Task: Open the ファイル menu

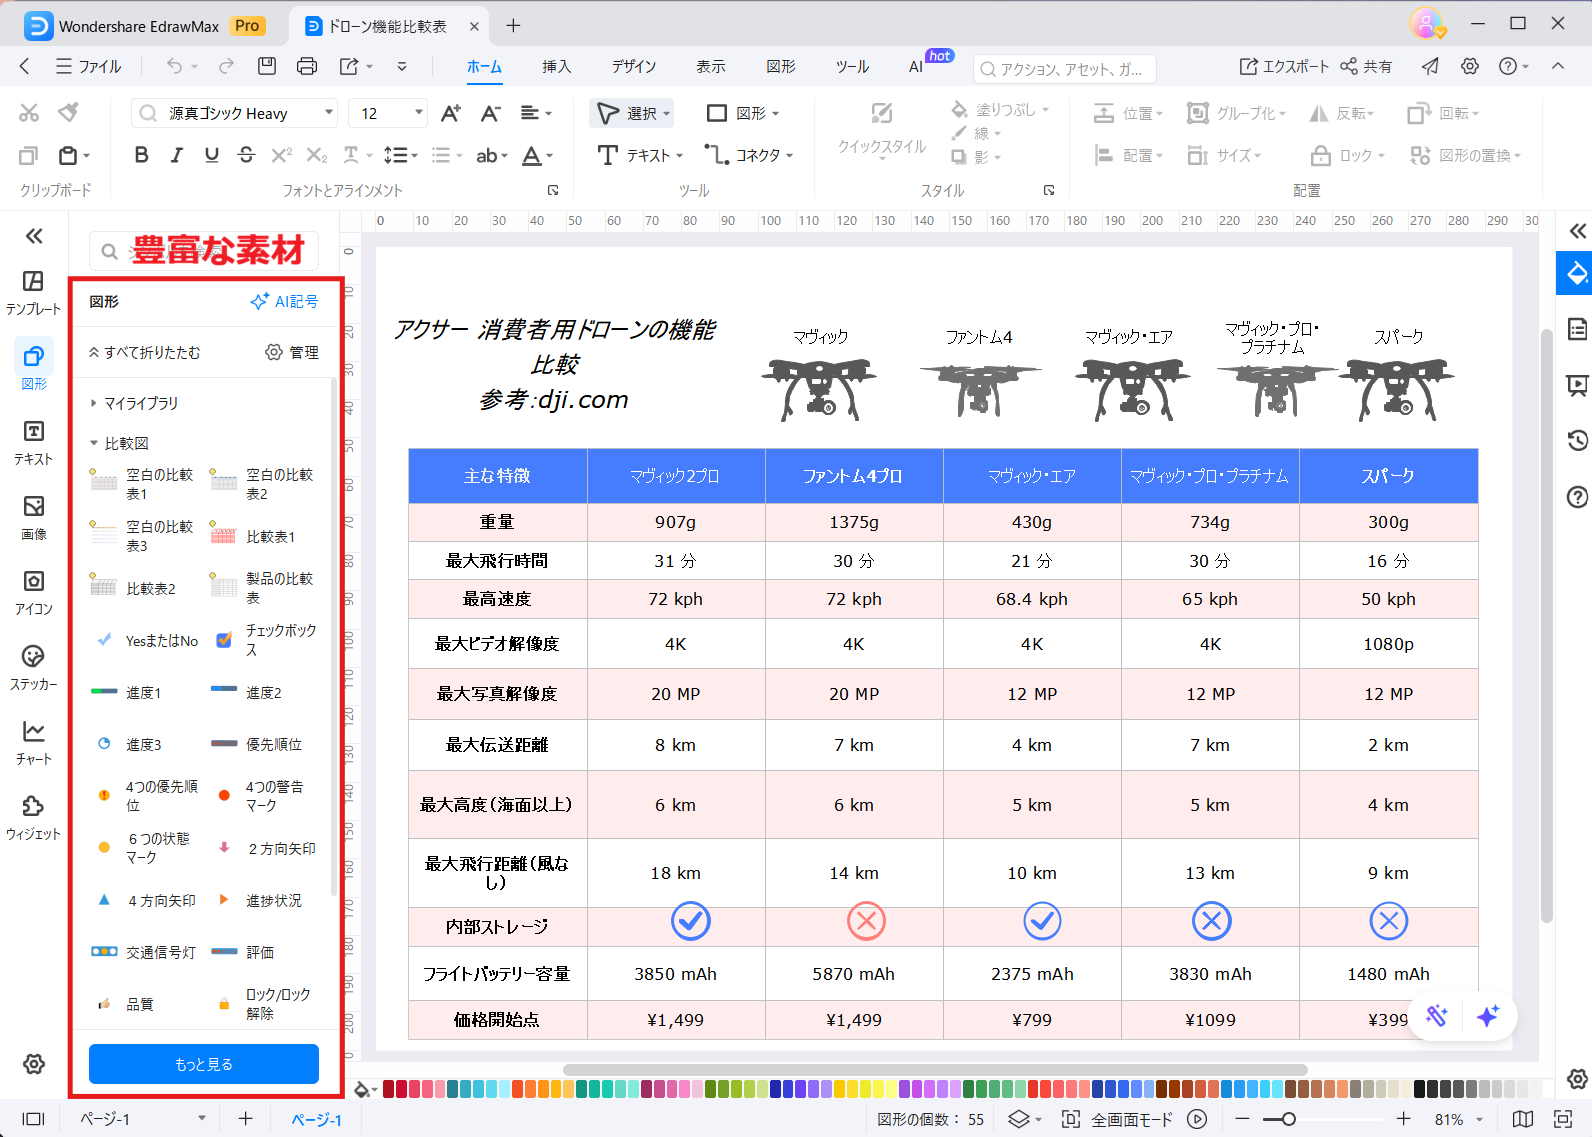Action: click(x=89, y=66)
